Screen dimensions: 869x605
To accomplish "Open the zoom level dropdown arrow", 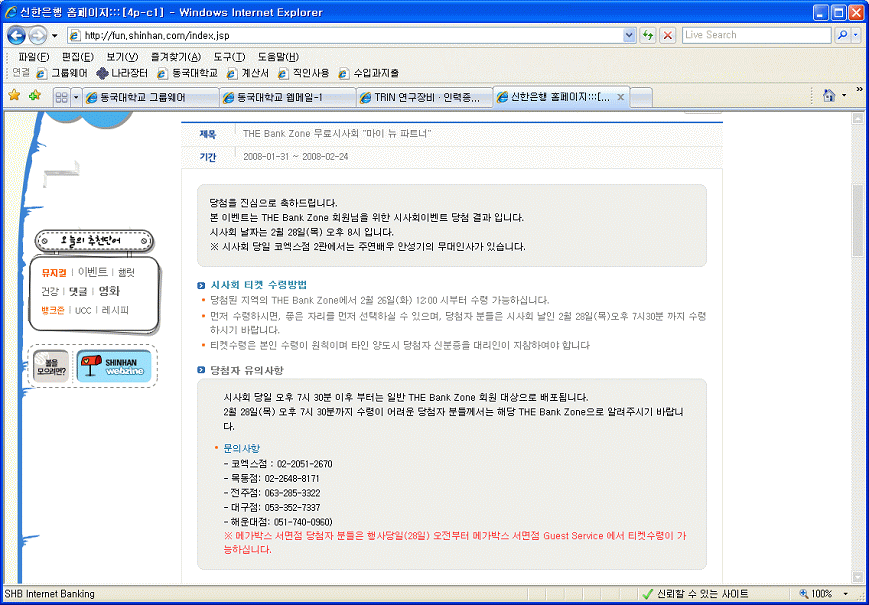I will [846, 594].
